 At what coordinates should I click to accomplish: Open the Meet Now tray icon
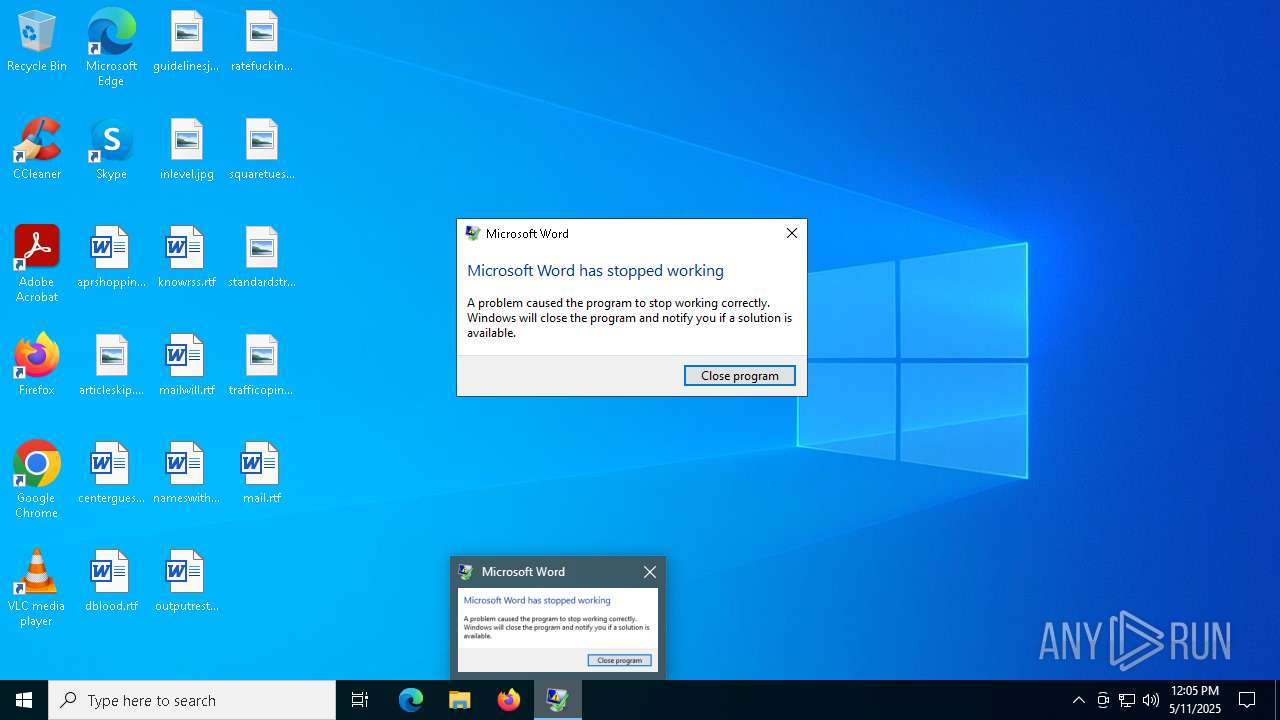[x=1103, y=700]
